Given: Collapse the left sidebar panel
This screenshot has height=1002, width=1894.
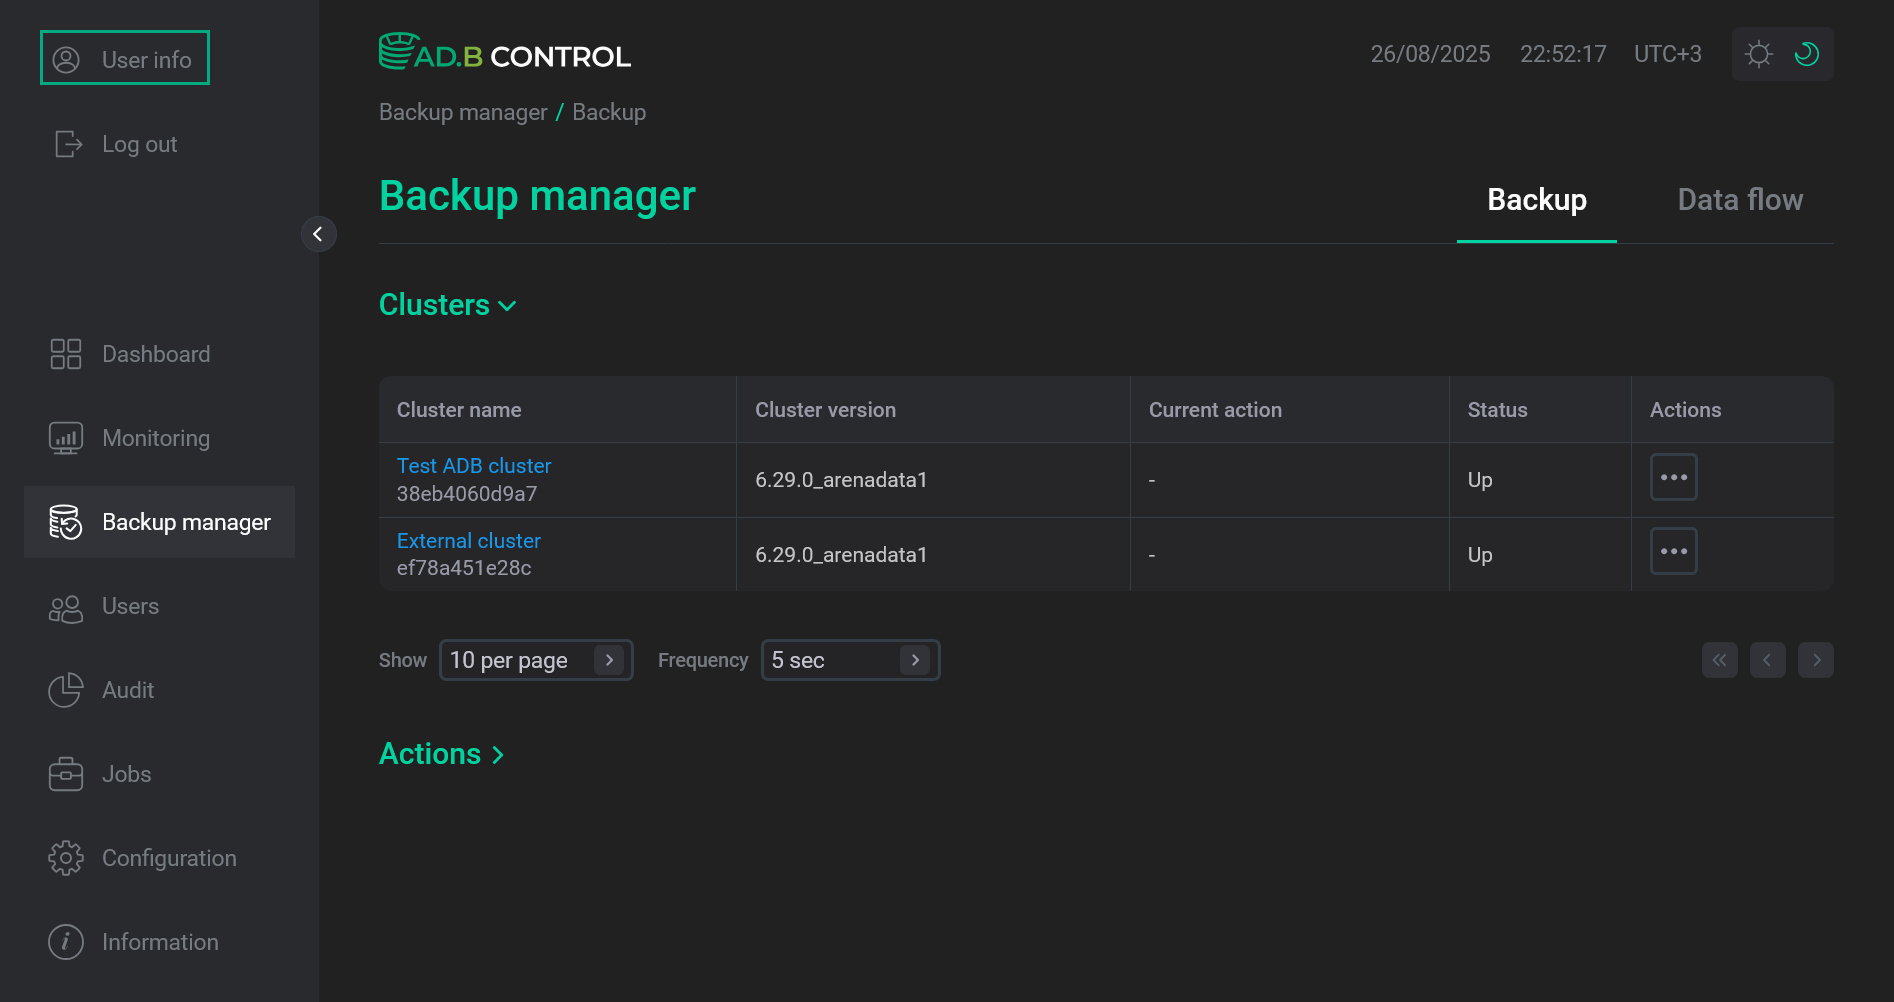Looking at the screenshot, I should 319,233.
